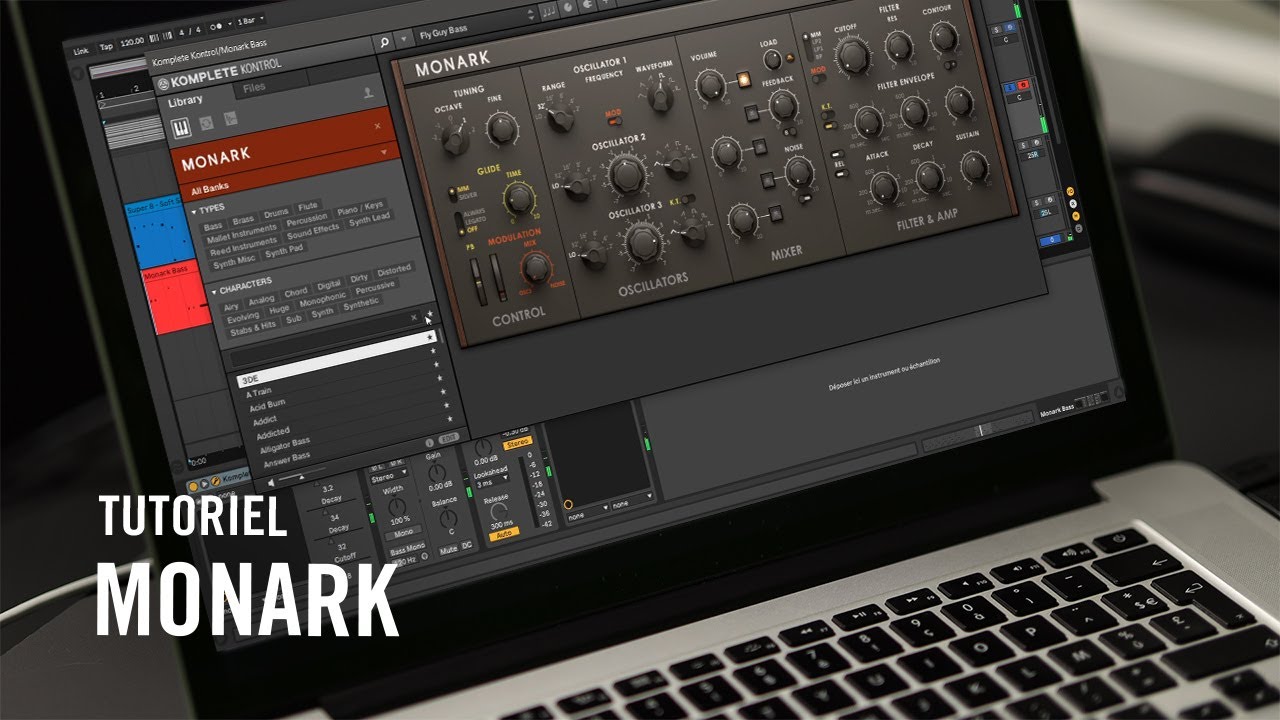Select the Loops icon under Library
This screenshot has width=1280, height=720.
207,125
